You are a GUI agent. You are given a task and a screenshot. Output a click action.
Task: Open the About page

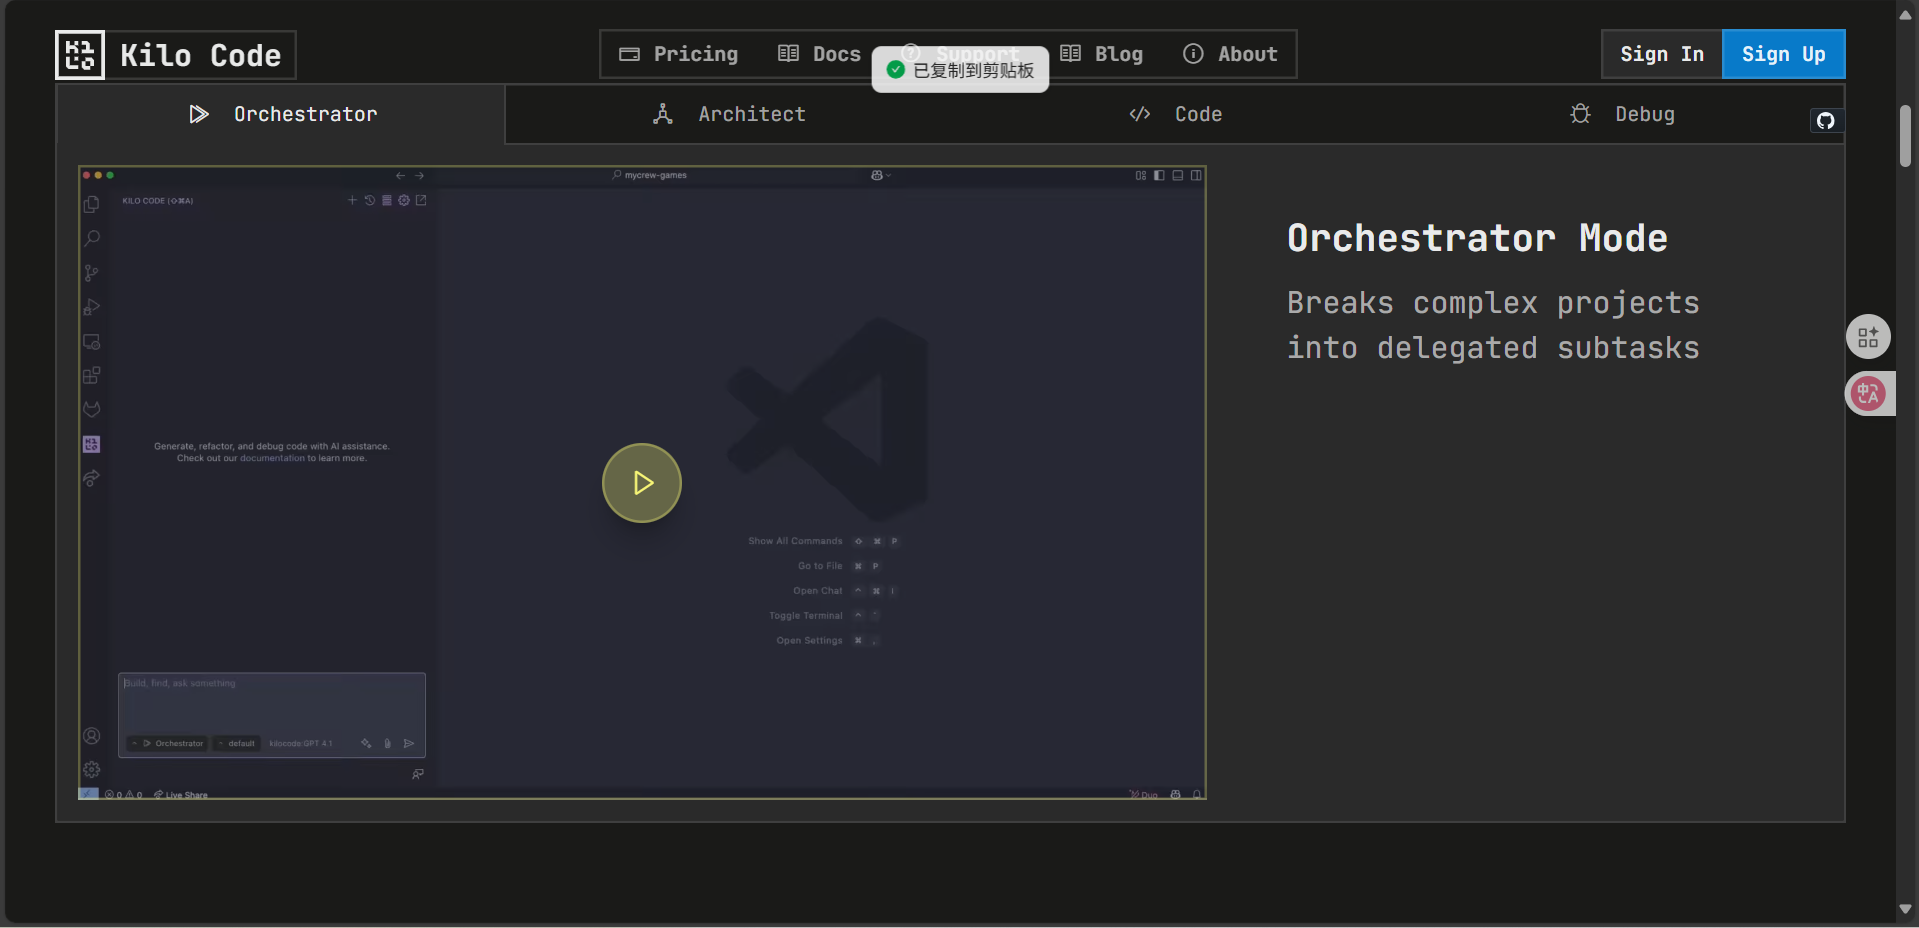(x=1230, y=54)
